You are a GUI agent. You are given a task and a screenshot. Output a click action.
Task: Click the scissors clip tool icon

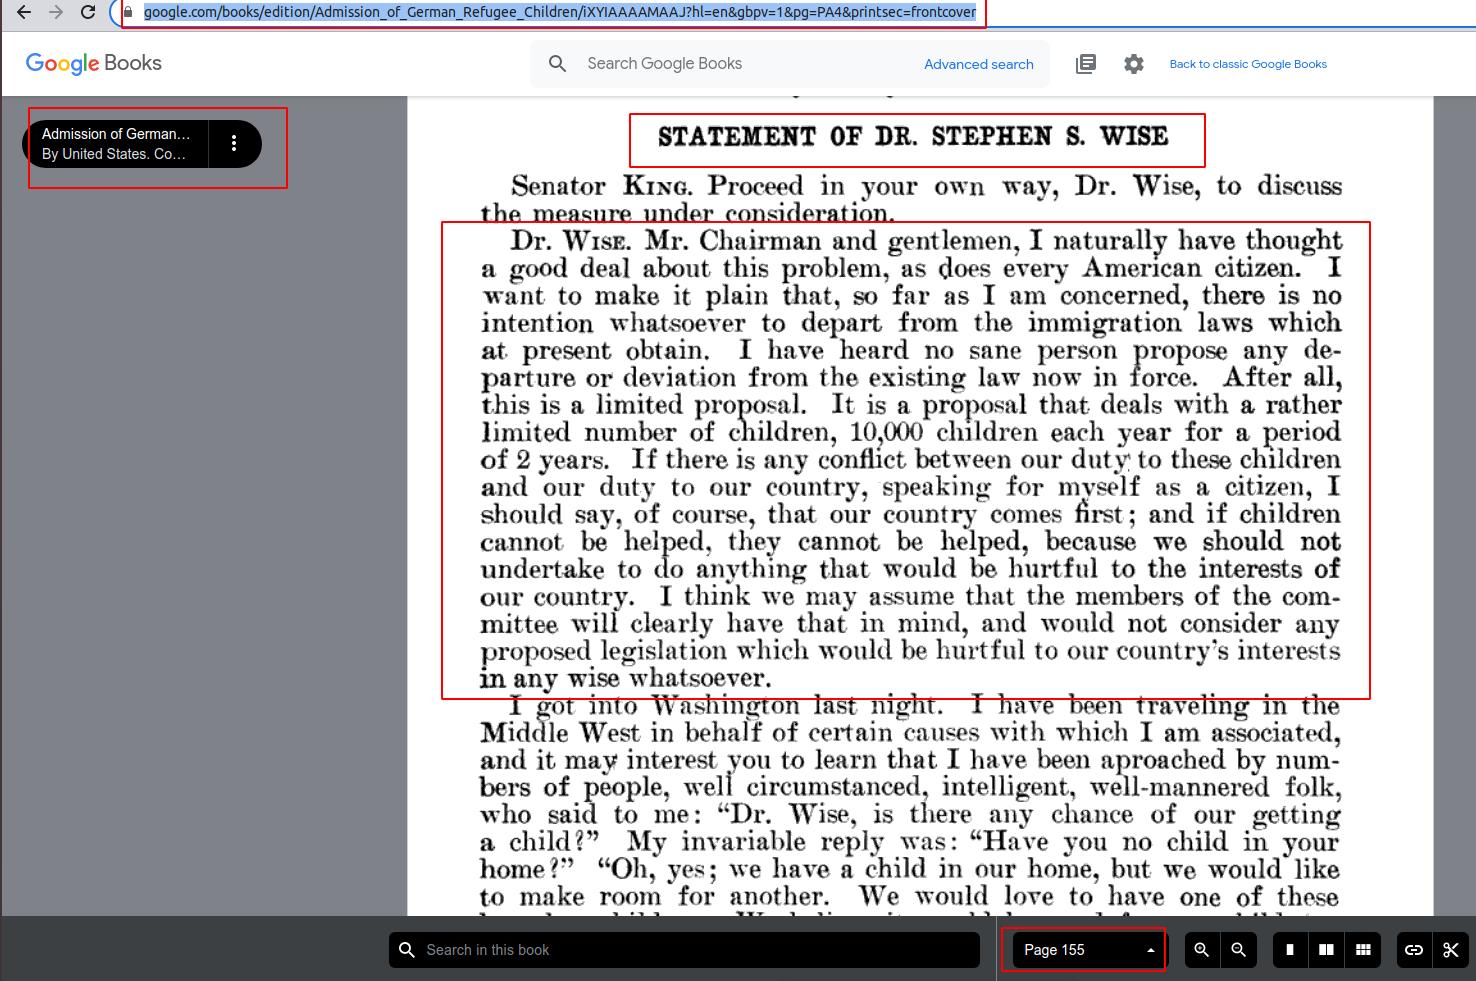1450,950
